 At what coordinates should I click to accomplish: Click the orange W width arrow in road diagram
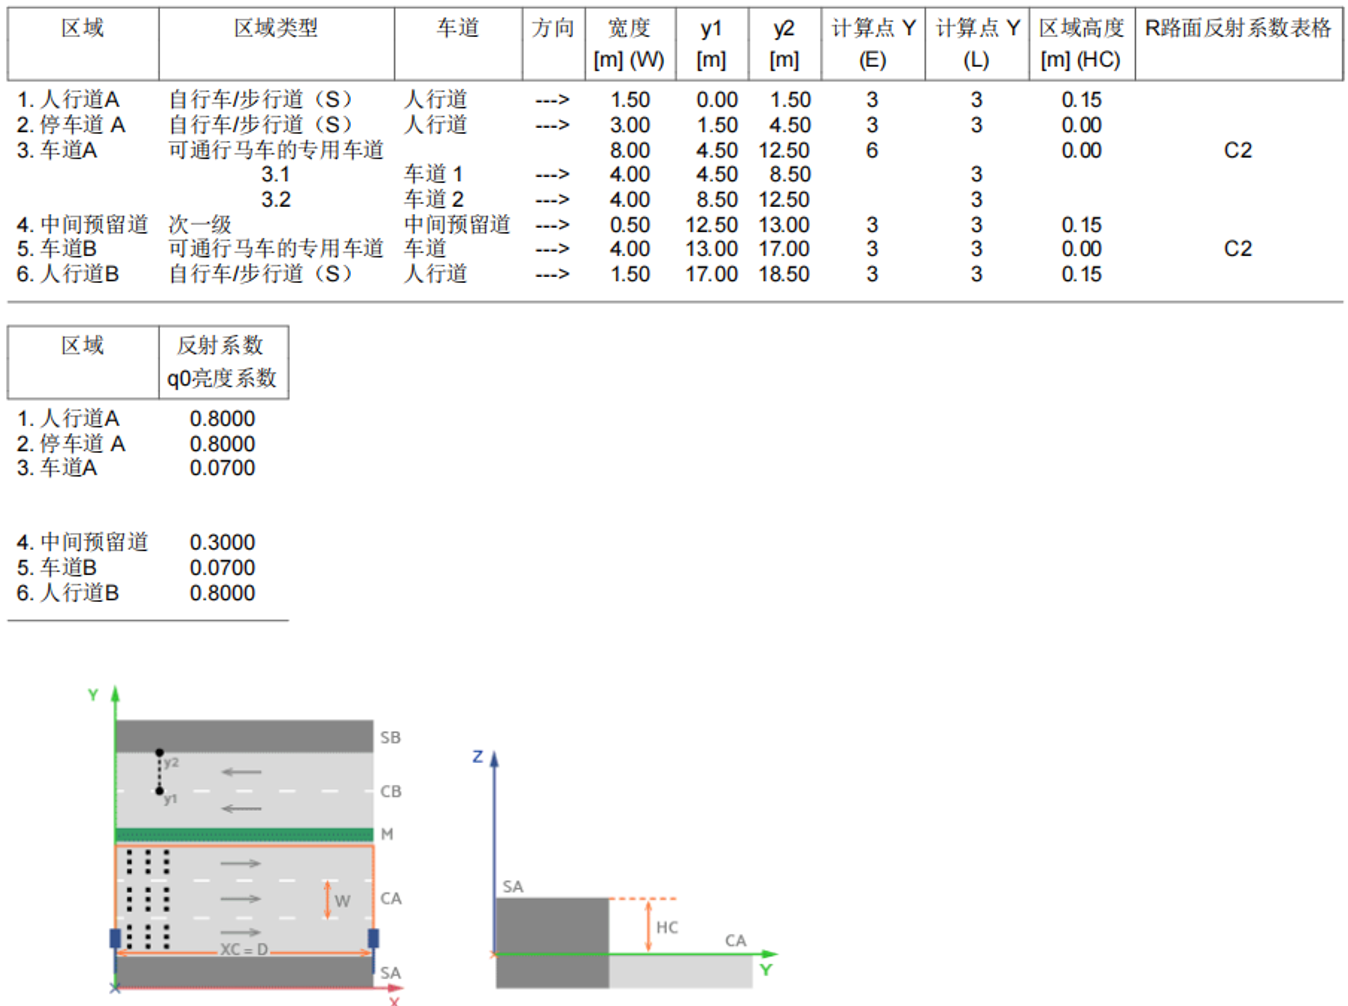pyautogui.click(x=327, y=899)
